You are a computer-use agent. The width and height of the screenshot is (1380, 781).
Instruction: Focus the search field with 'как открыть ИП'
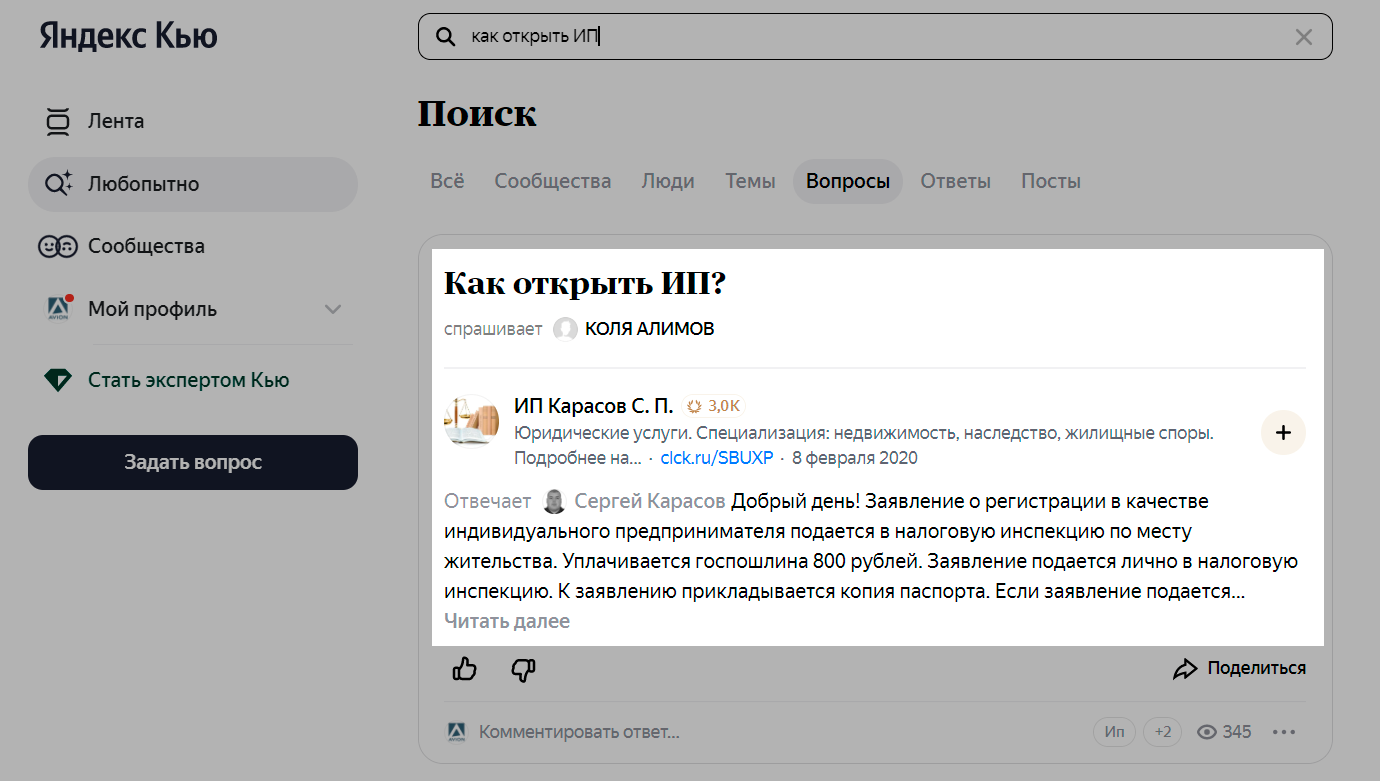875,37
